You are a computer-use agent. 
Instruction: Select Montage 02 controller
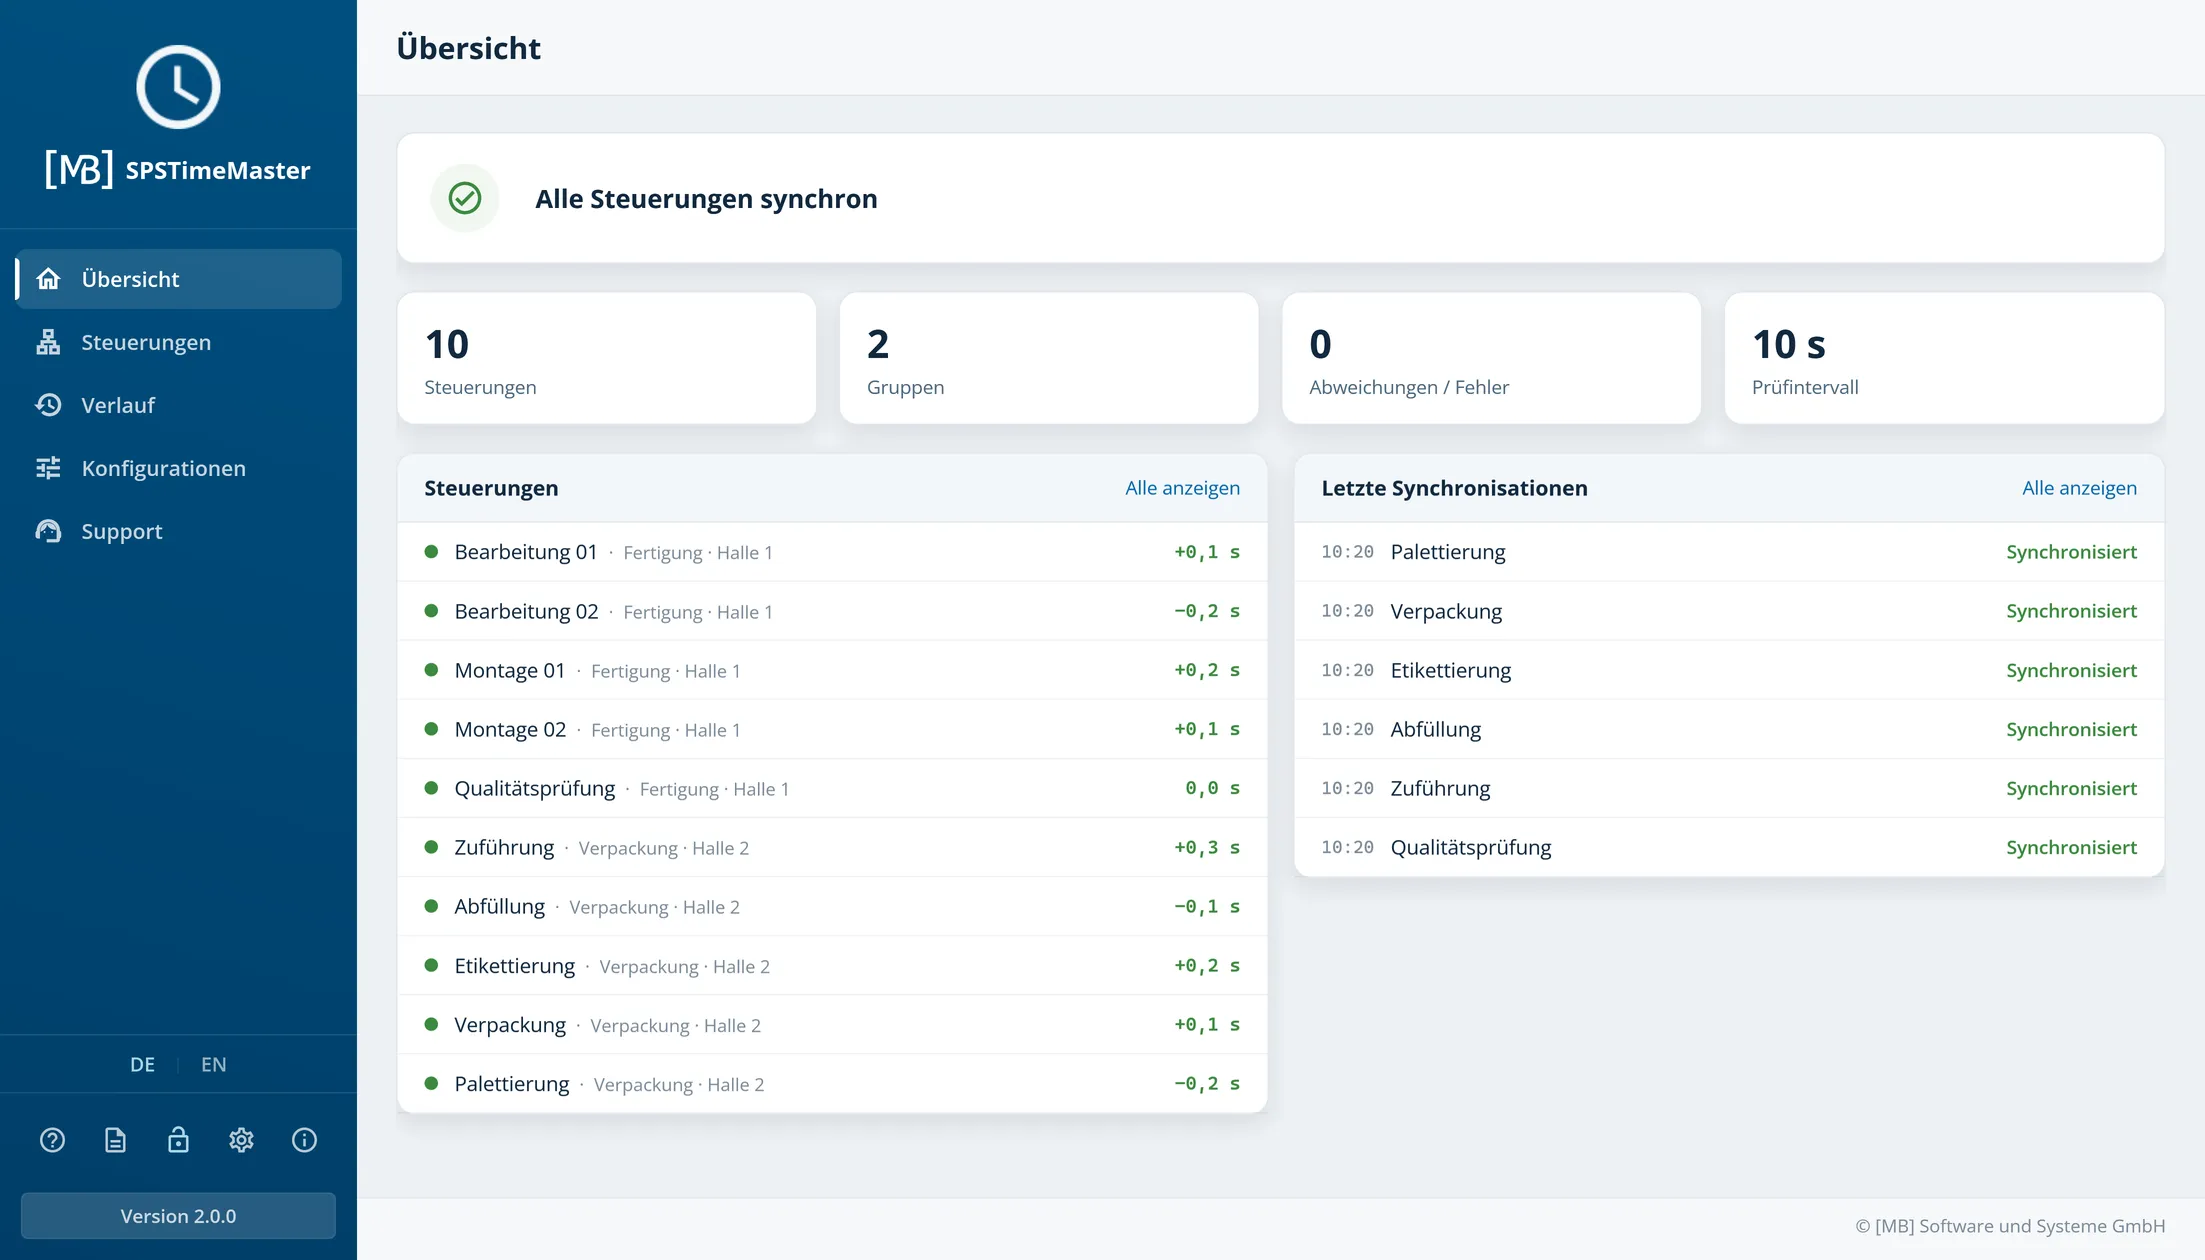pyautogui.click(x=832, y=729)
